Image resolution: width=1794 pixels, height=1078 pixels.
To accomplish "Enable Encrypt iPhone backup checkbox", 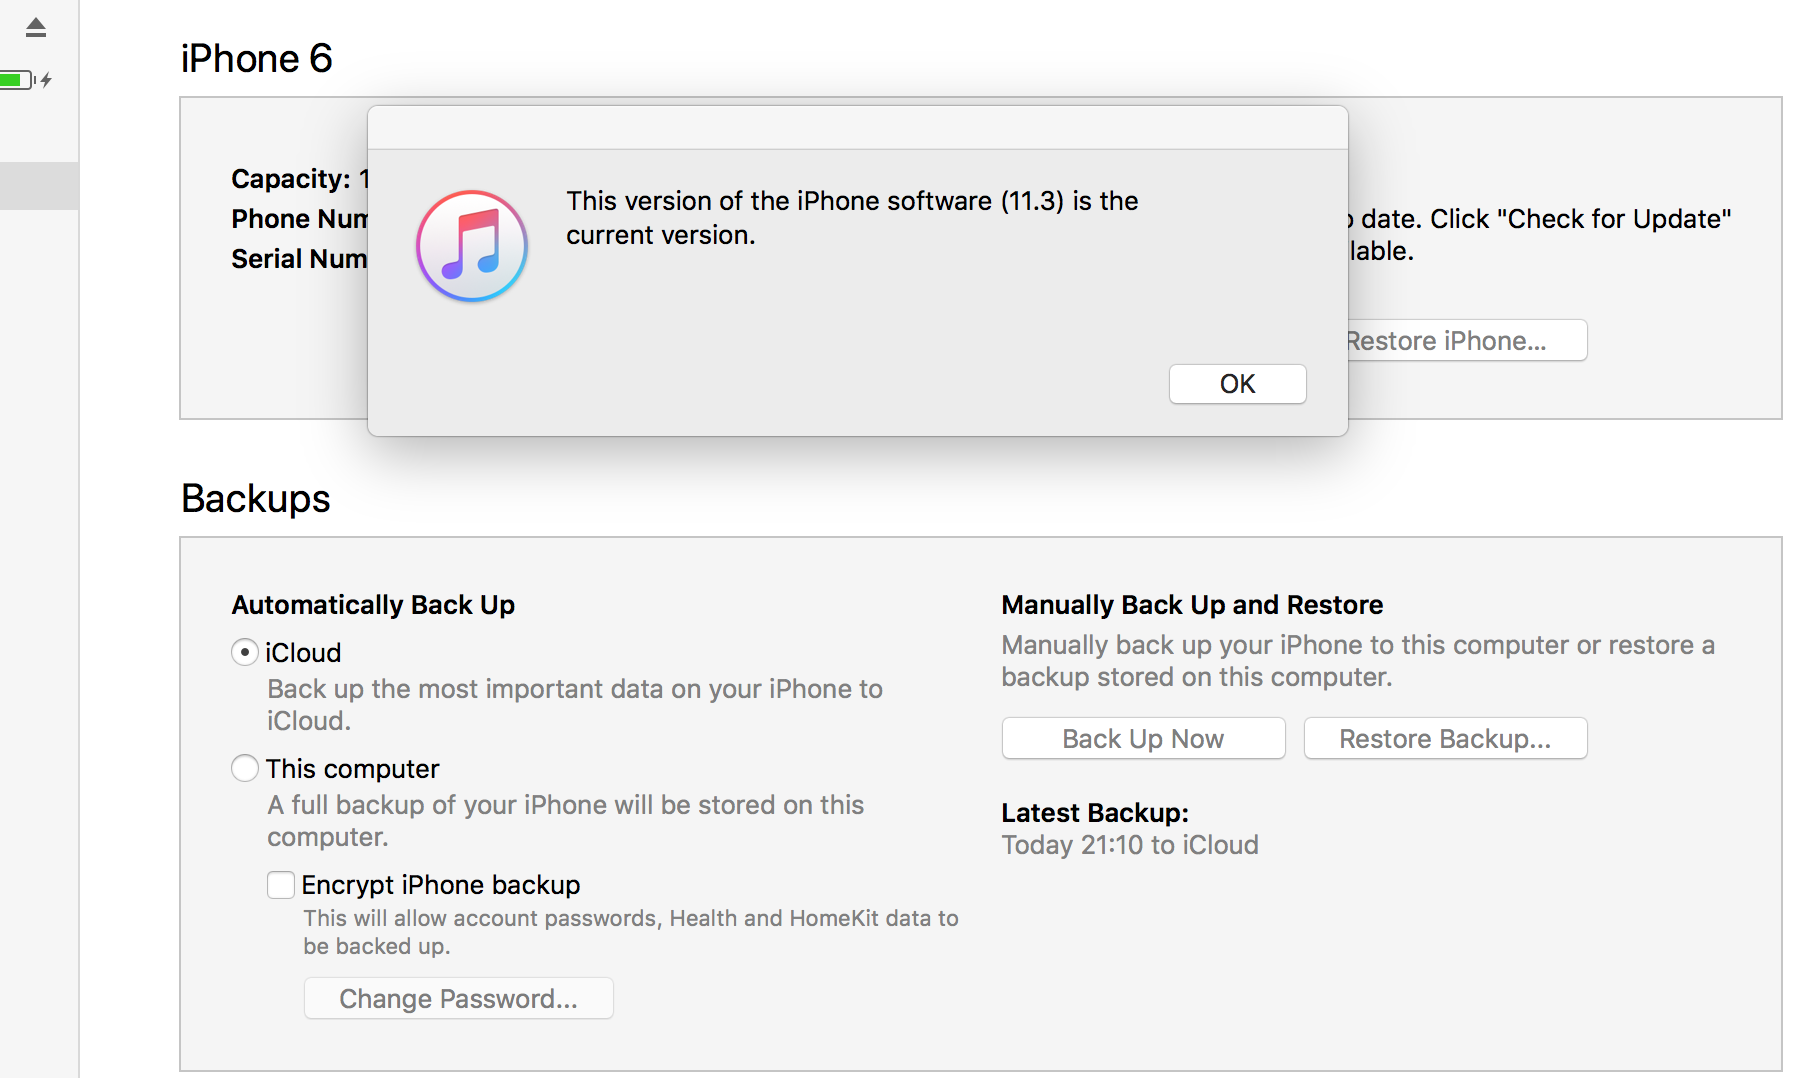I will pyautogui.click(x=281, y=885).
